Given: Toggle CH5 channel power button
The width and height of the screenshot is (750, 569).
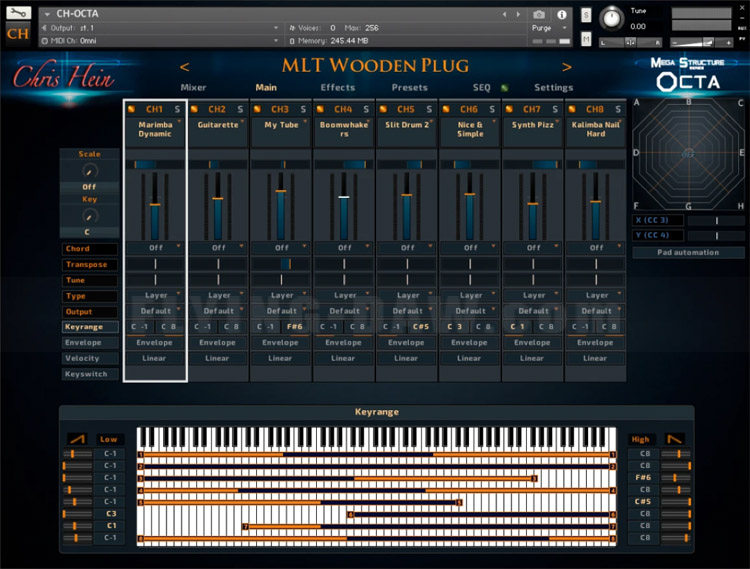Looking at the screenshot, I should pos(383,109).
